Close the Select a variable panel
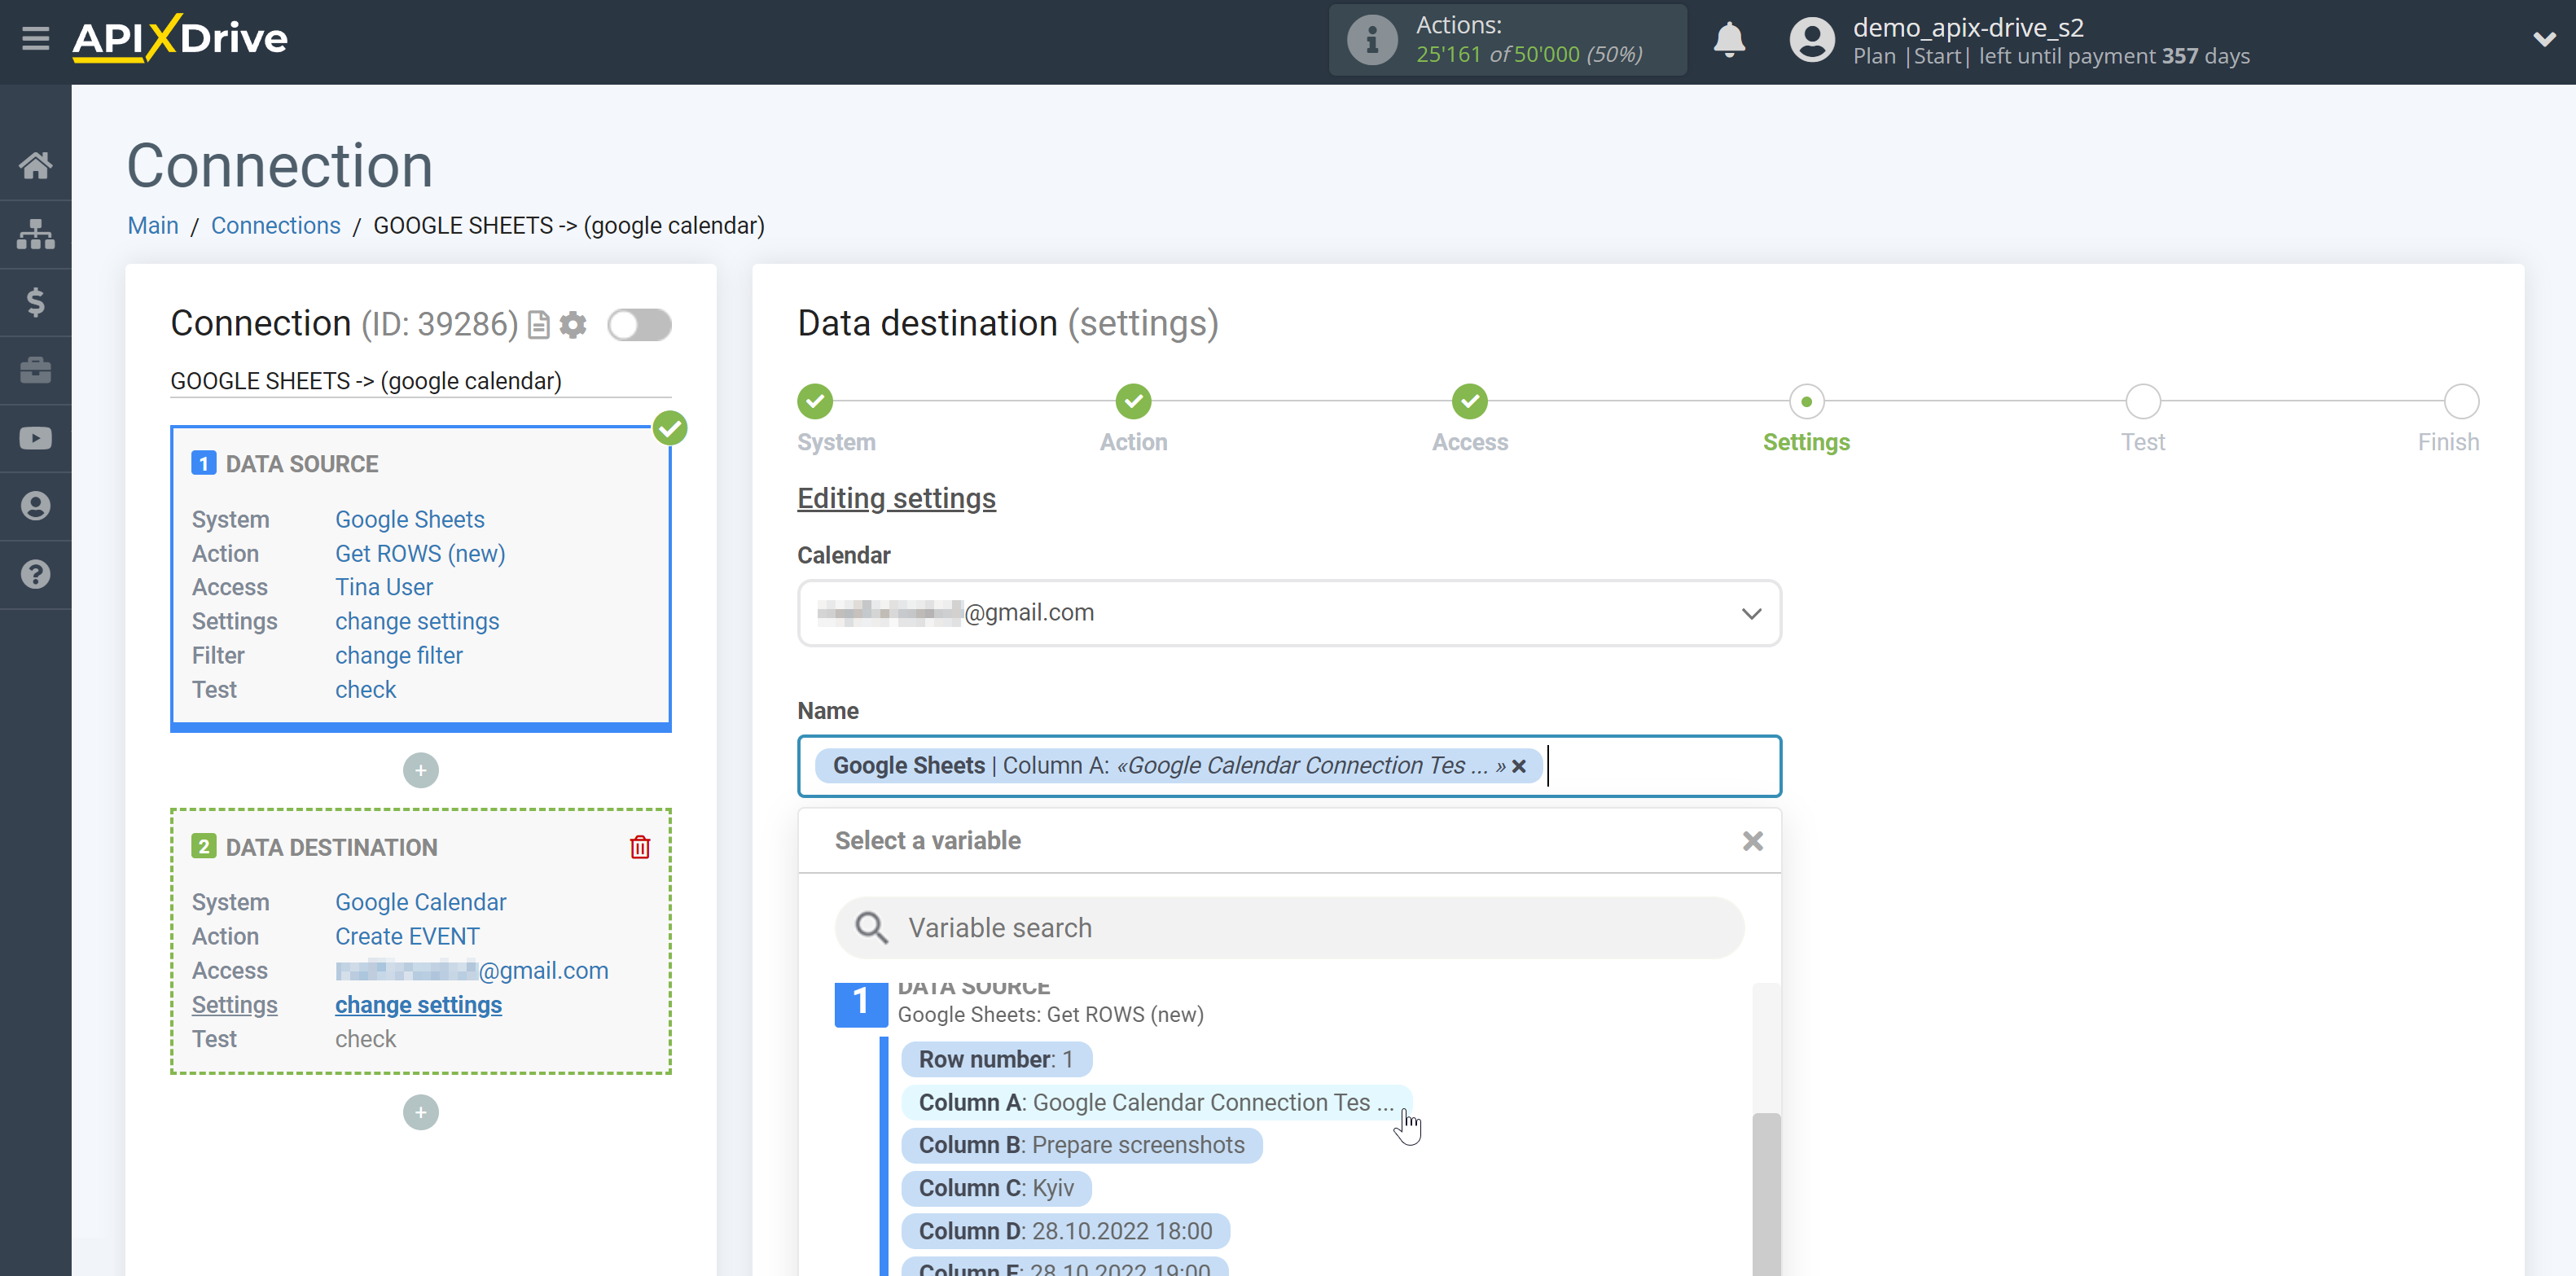The image size is (2576, 1276). pyautogui.click(x=1753, y=841)
